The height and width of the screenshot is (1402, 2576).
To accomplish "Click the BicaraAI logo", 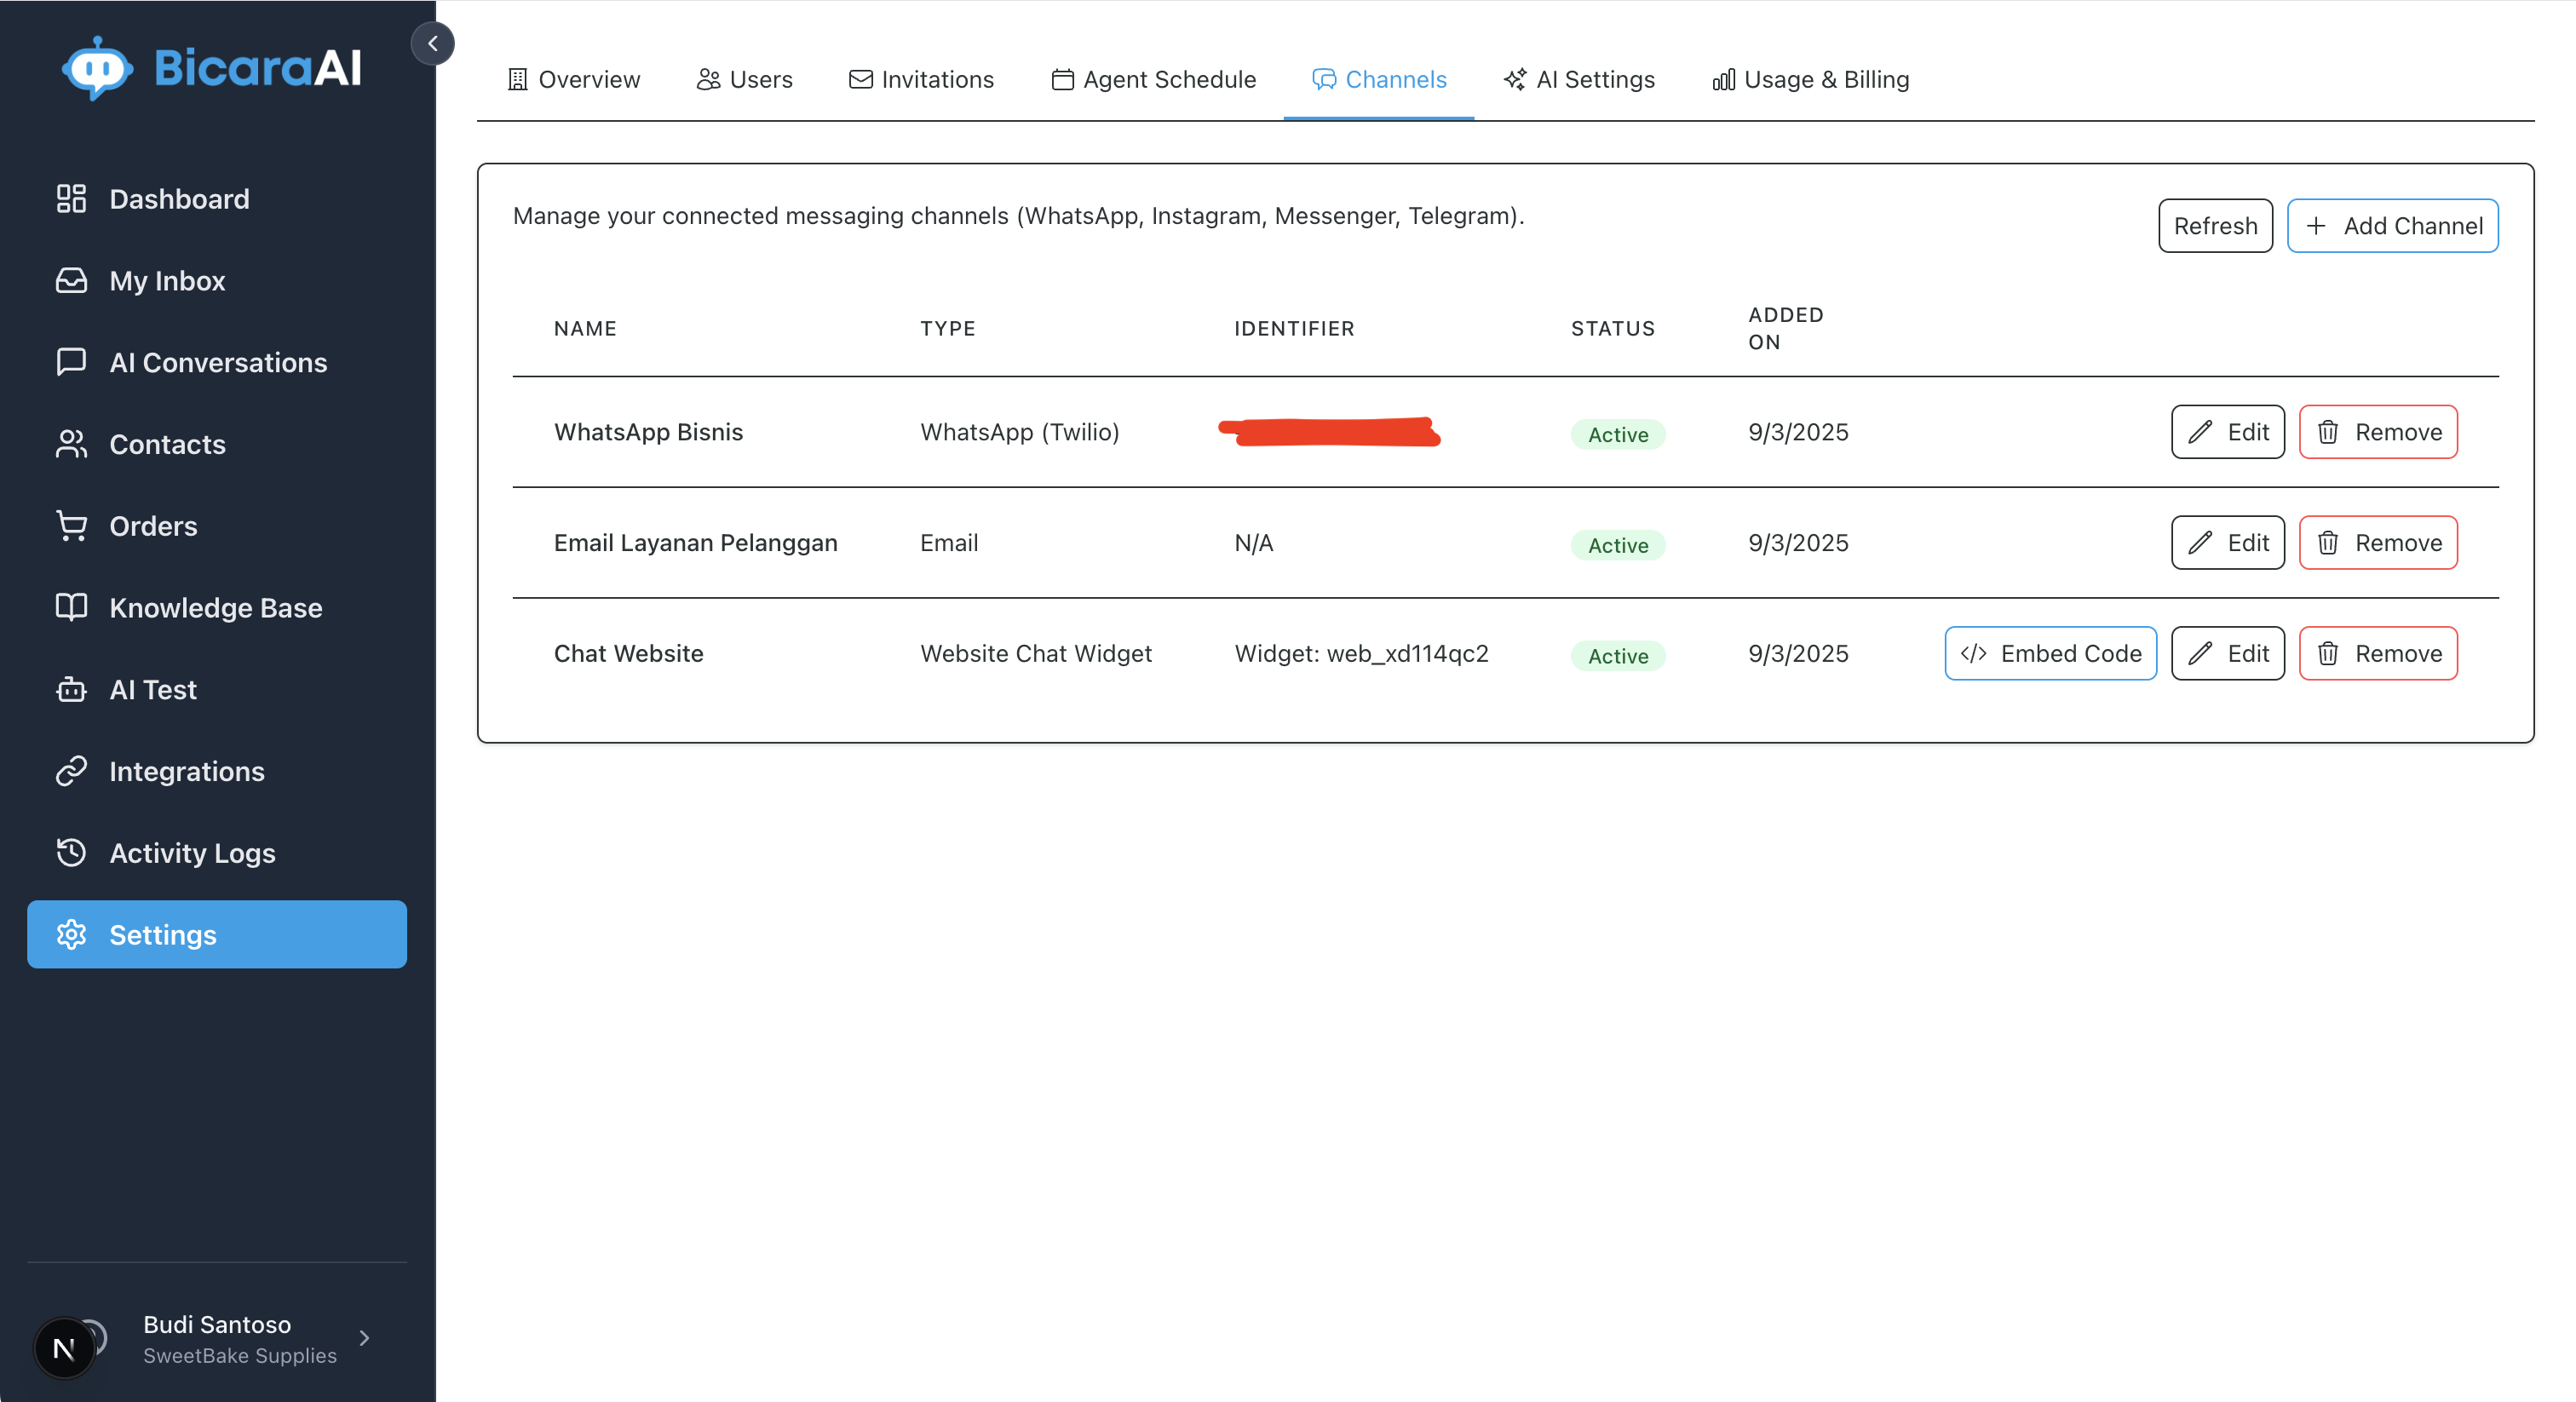I will [x=211, y=66].
